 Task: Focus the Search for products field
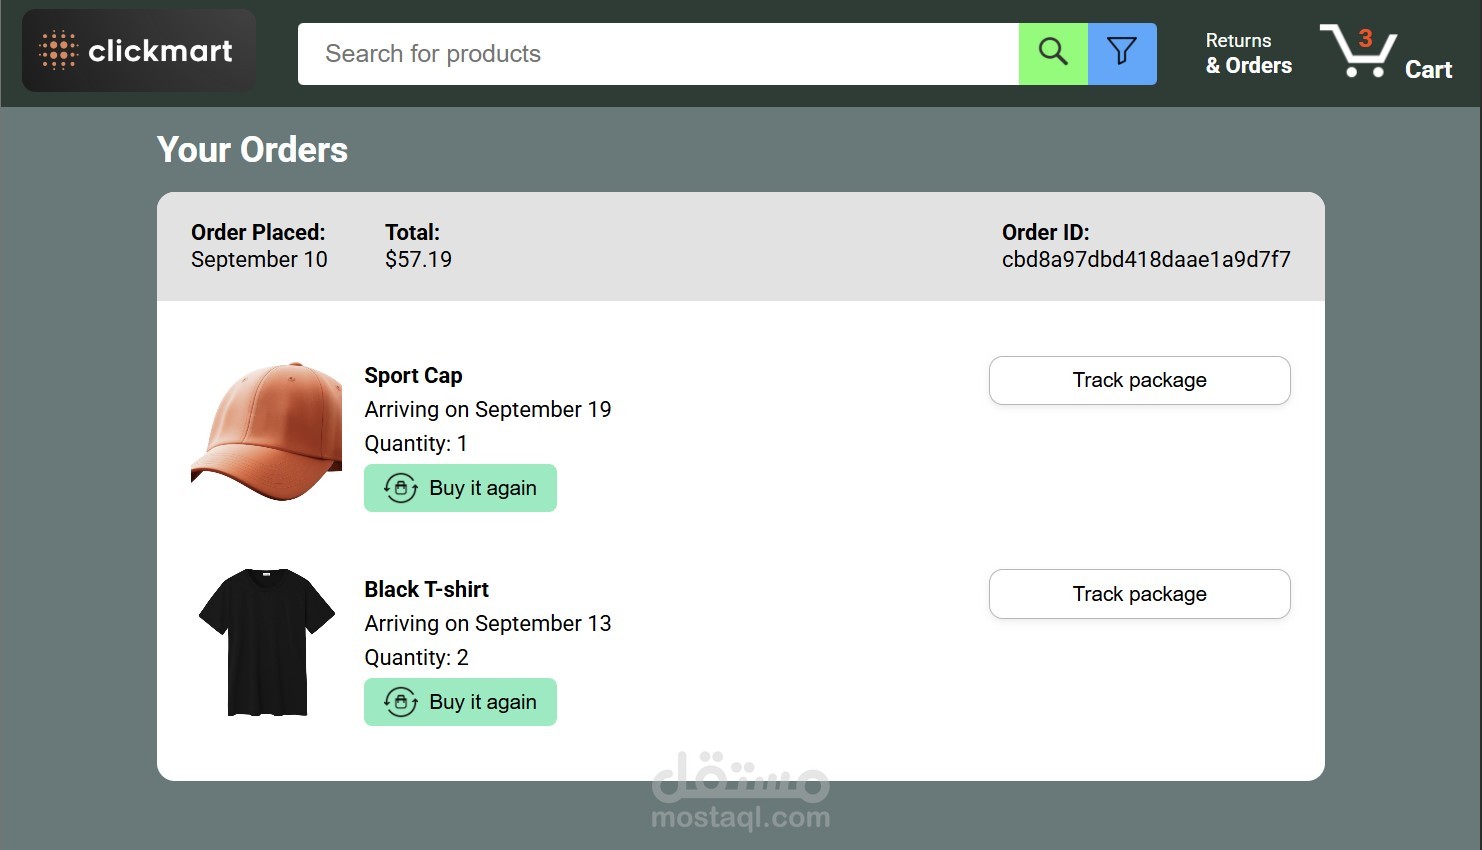pos(658,53)
